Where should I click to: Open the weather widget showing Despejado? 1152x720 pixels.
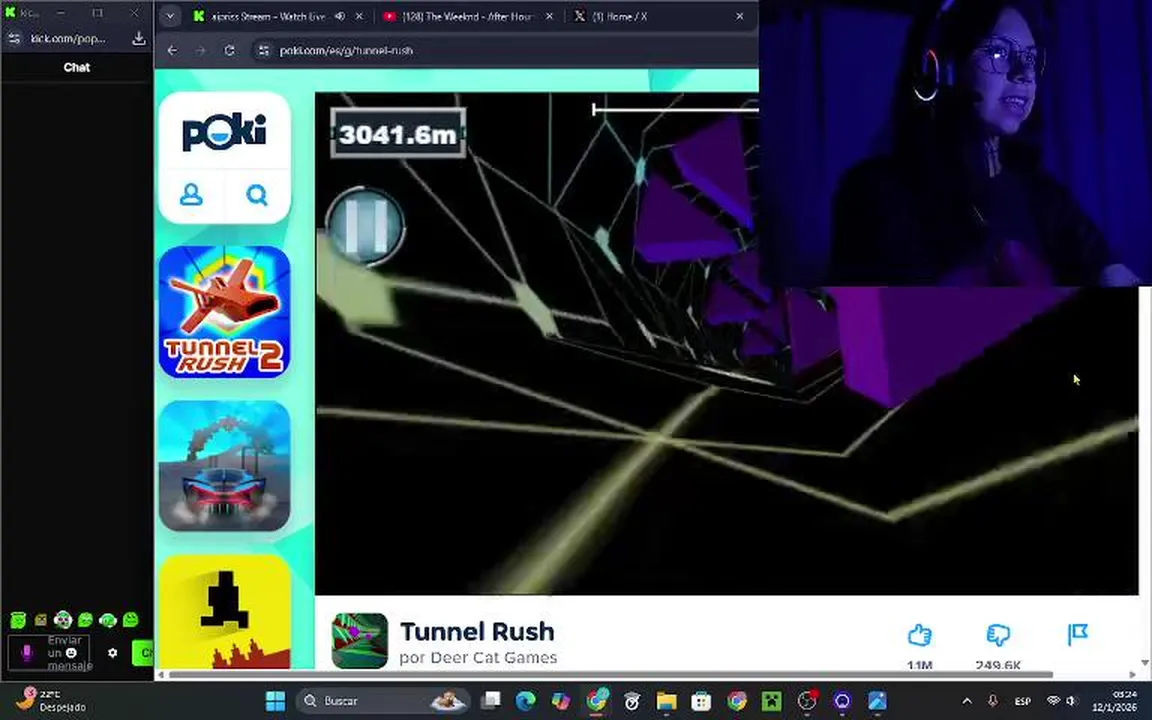(x=50, y=700)
